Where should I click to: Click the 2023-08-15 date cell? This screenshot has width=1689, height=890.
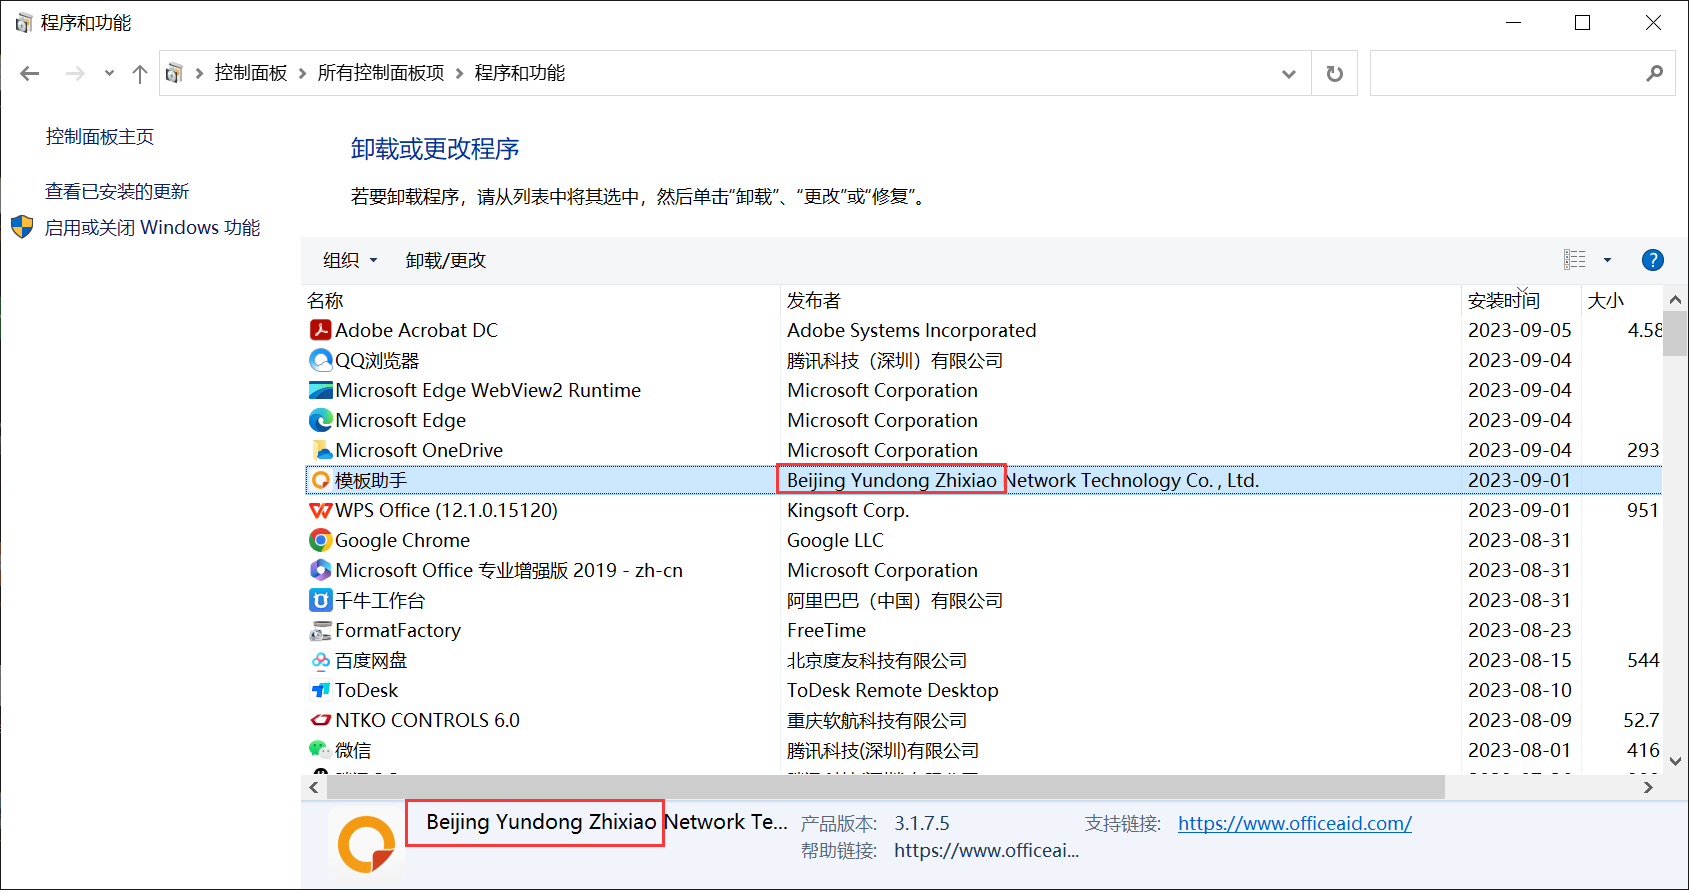[1519, 660]
